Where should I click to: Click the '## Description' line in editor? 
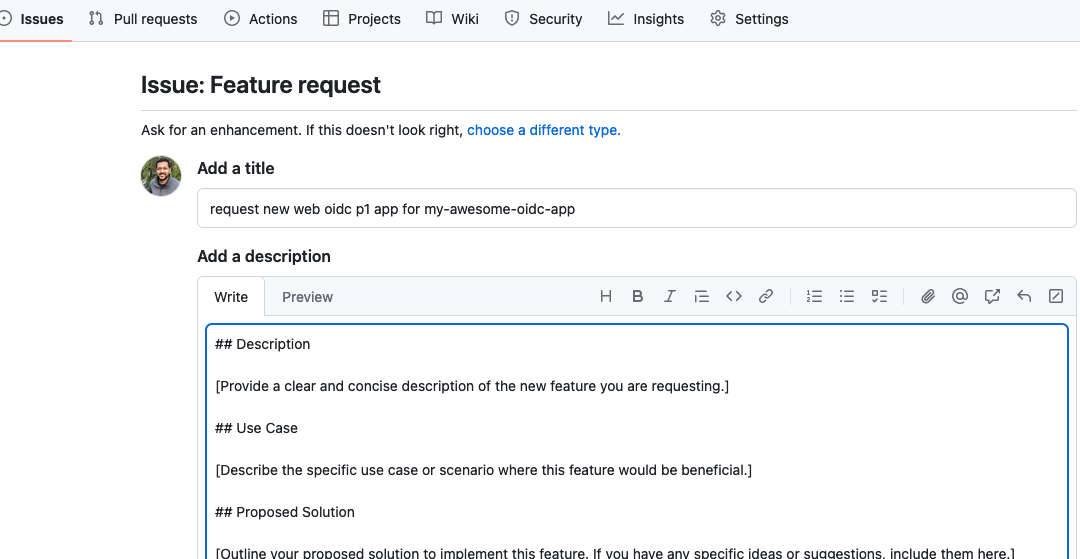pyautogui.click(x=262, y=344)
